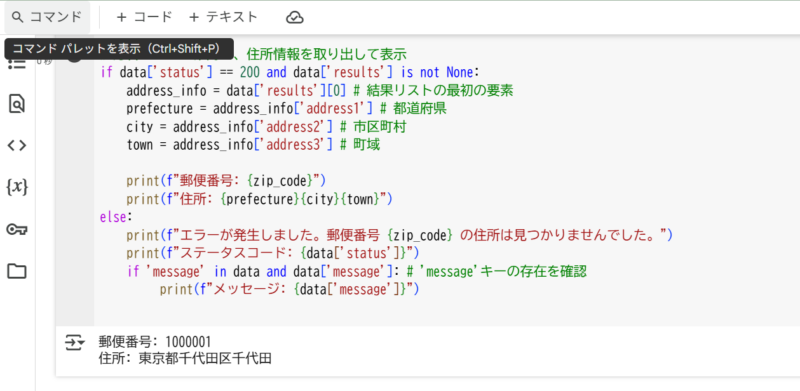Open the Files folder panel
Viewport: 800px width, 391px height.
pos(17,271)
